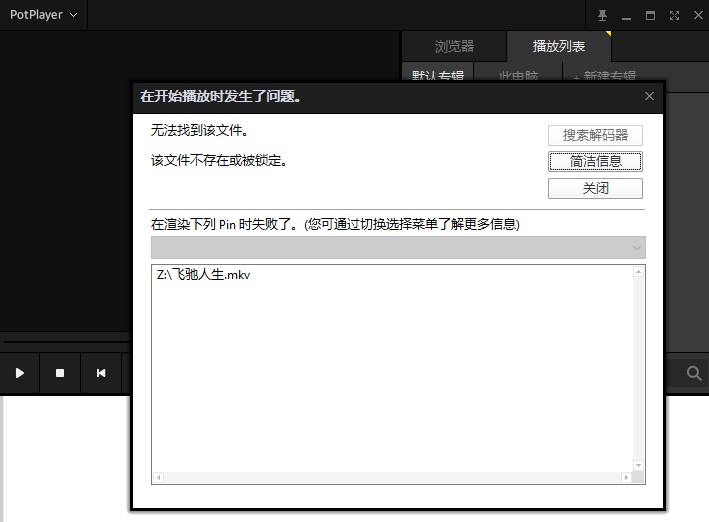Image resolution: width=709 pixels, height=522 pixels.
Task: Toggle fullscreen mode in the title bar
Action: point(674,15)
